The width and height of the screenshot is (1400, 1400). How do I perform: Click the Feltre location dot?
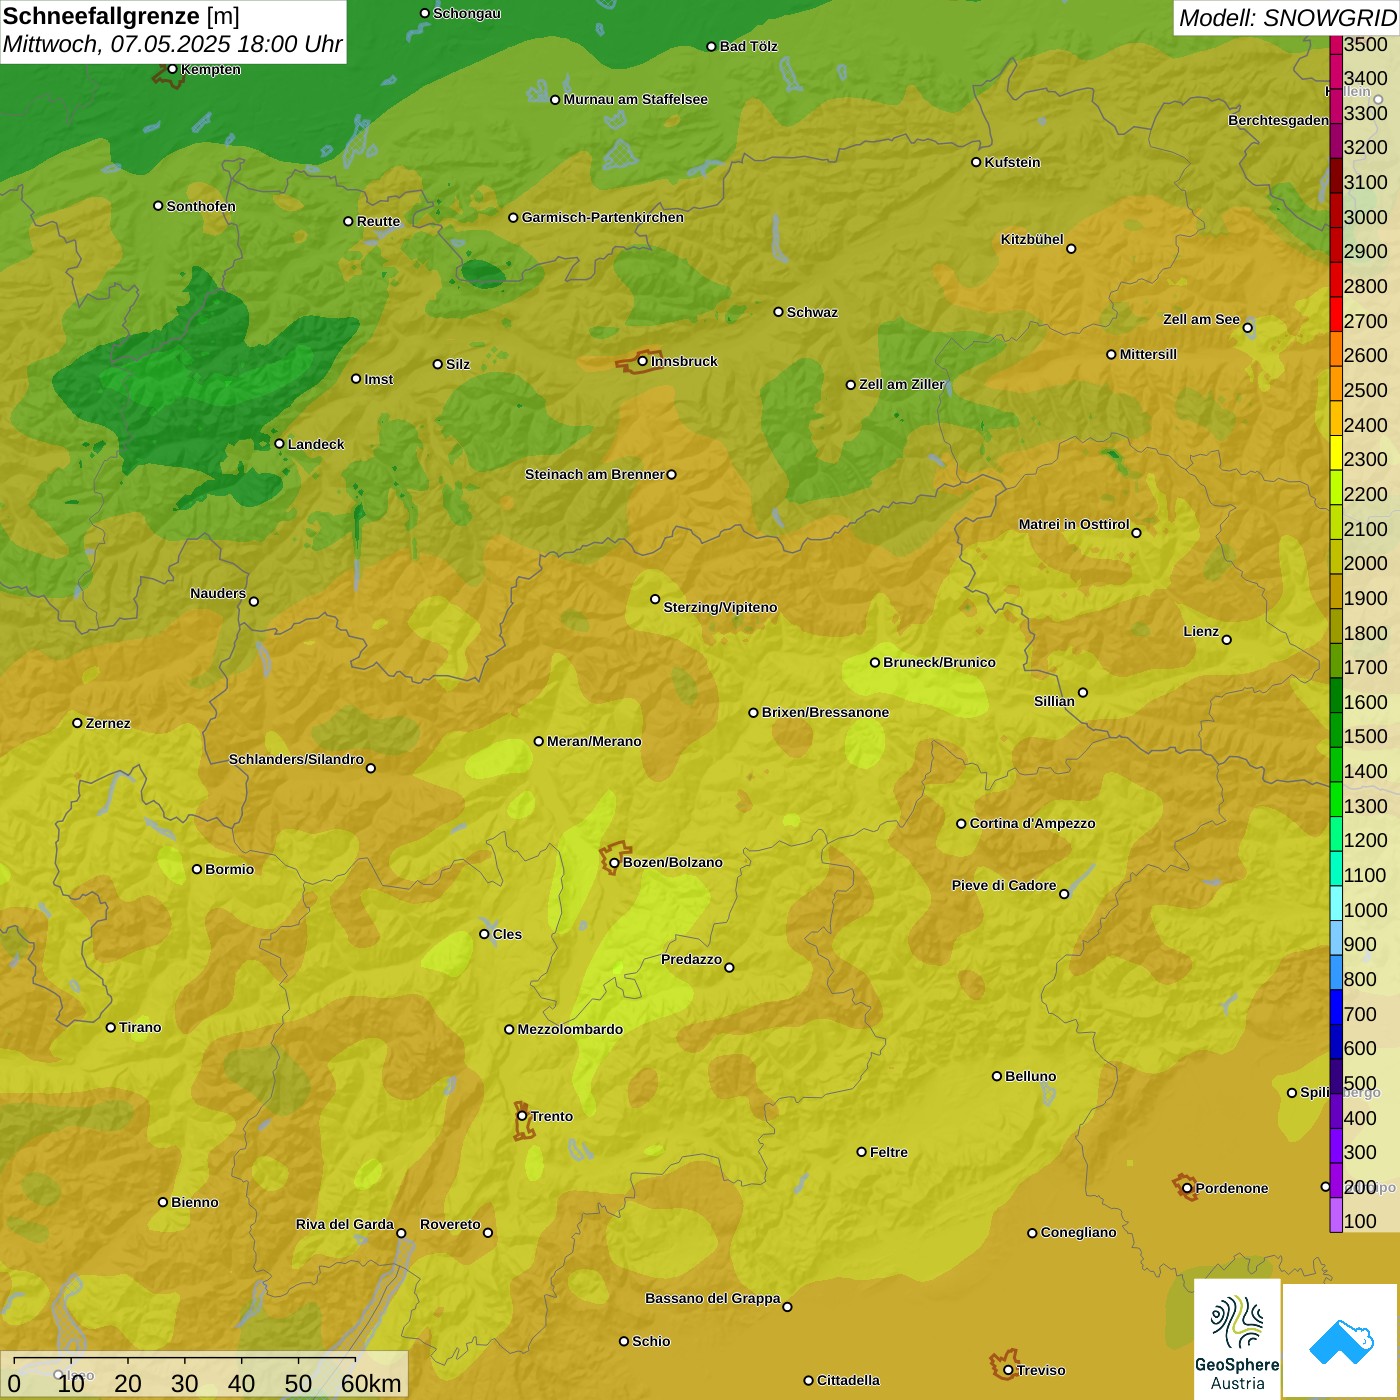coord(861,1152)
